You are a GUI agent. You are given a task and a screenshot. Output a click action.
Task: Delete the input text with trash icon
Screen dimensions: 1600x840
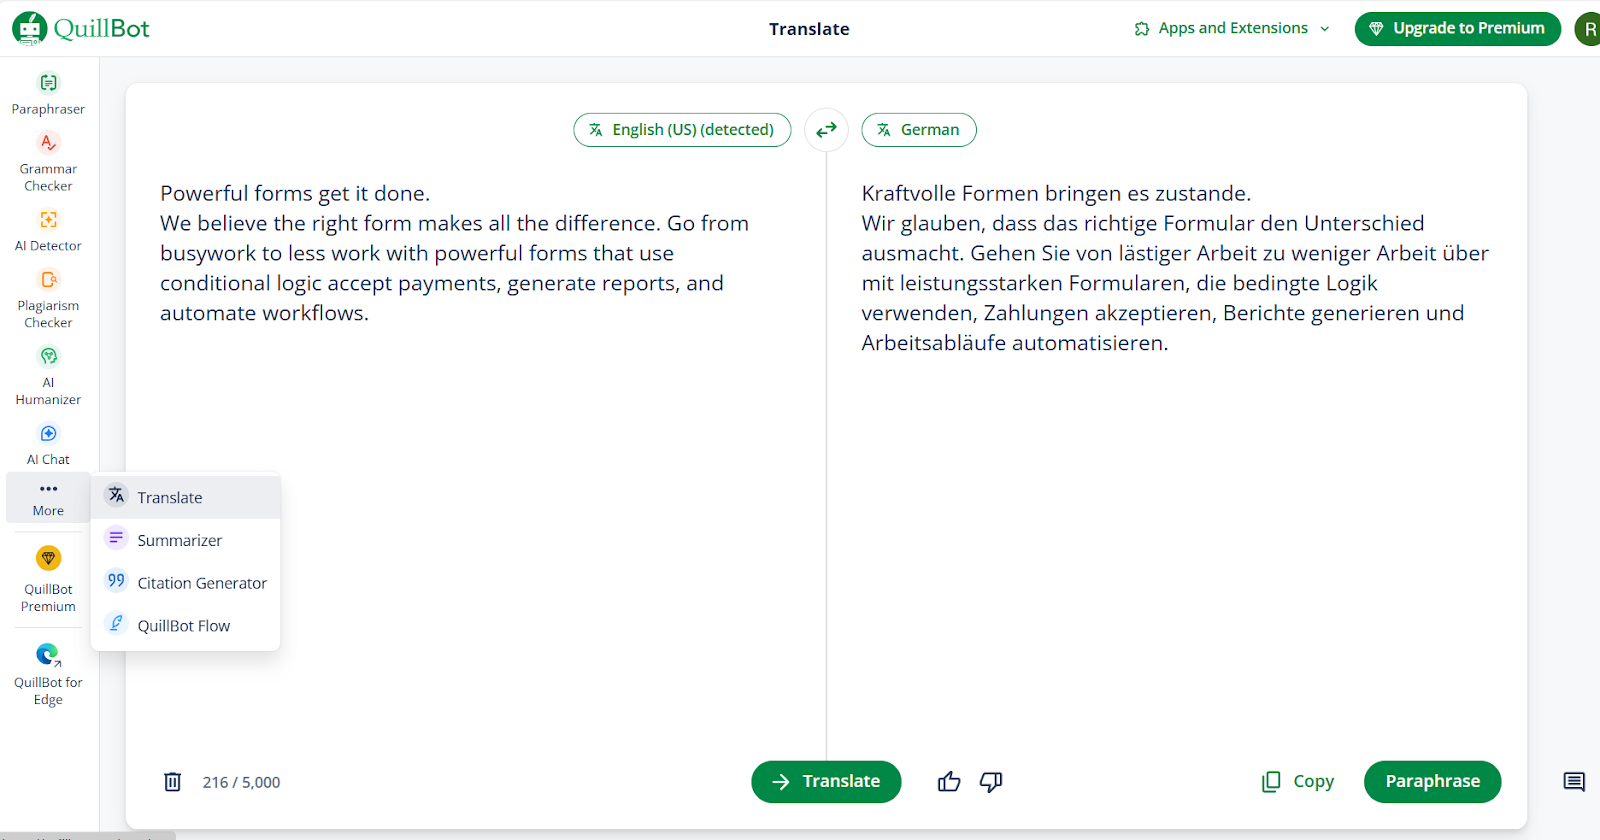(x=172, y=782)
